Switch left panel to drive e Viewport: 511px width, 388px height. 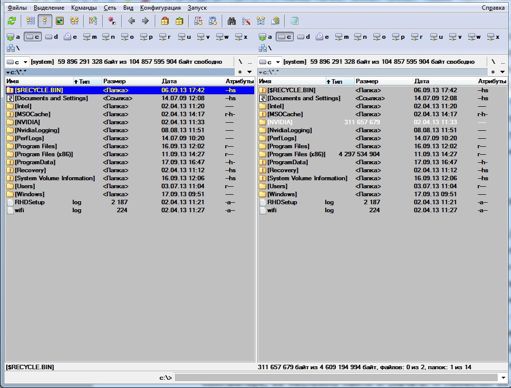coord(71,37)
